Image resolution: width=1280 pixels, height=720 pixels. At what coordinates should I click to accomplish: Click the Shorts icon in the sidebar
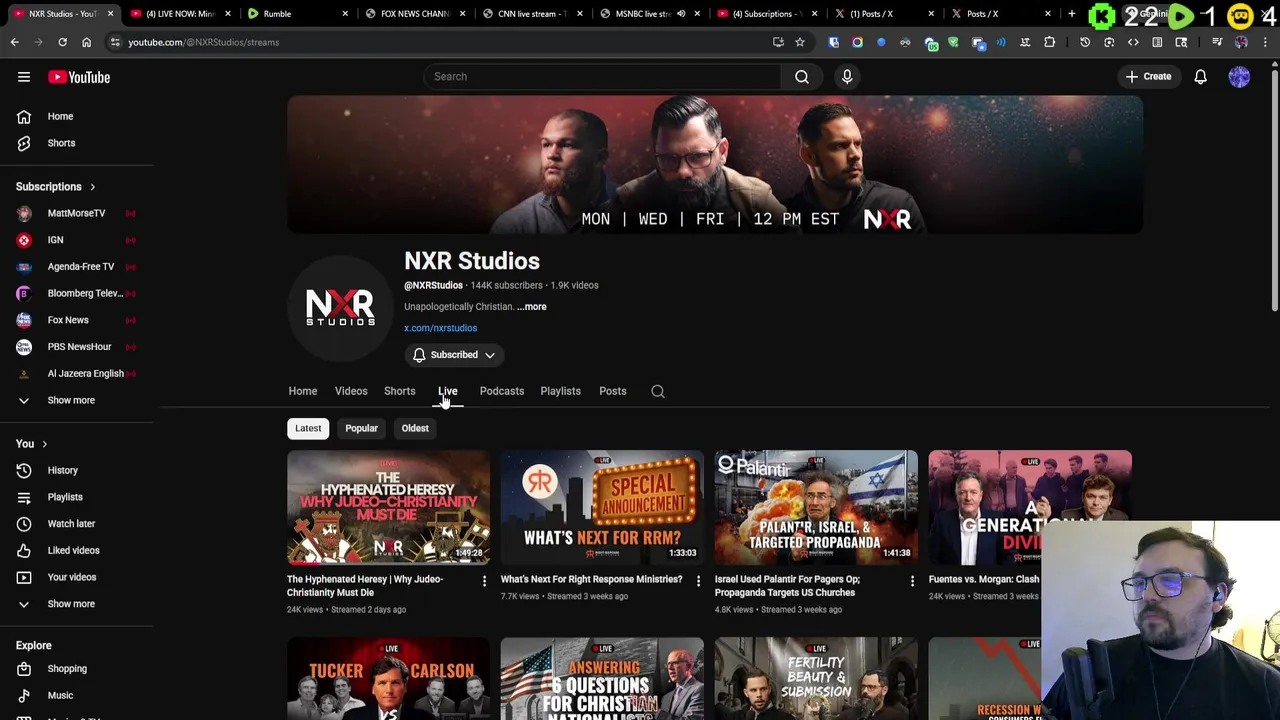click(24, 143)
